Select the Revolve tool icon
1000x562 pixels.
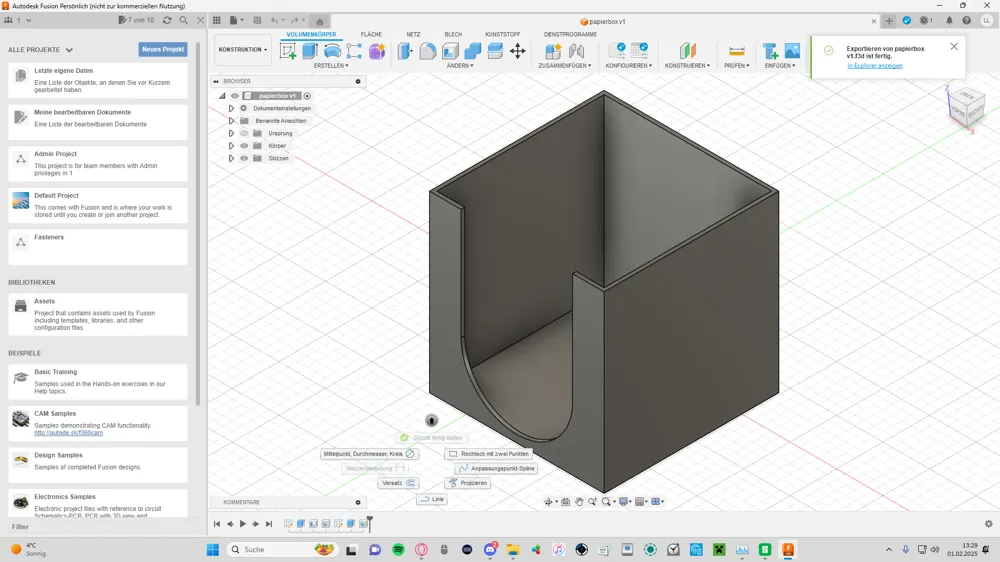pos(332,51)
